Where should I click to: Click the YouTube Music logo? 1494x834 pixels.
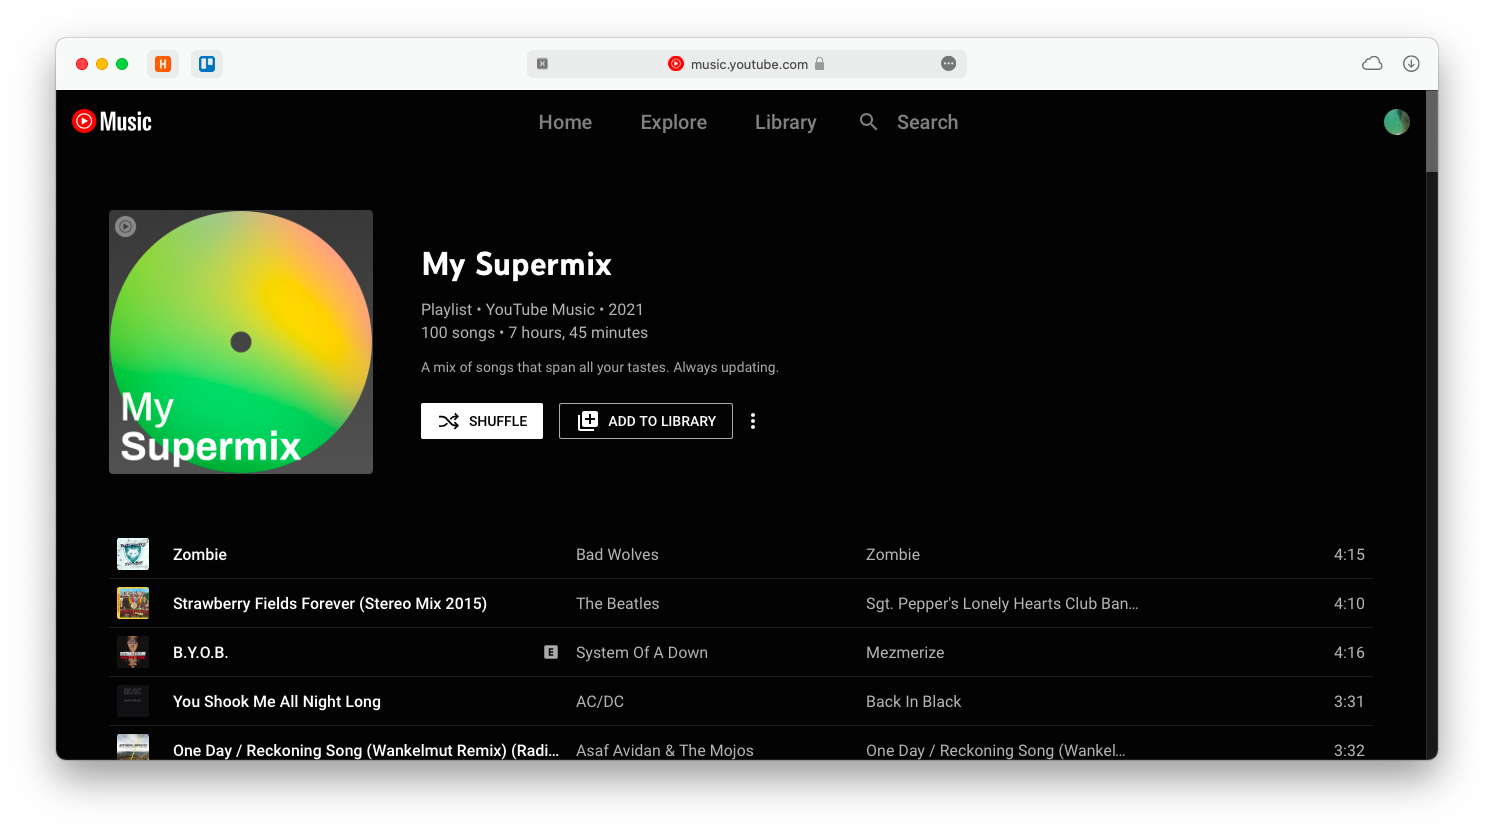coord(112,122)
